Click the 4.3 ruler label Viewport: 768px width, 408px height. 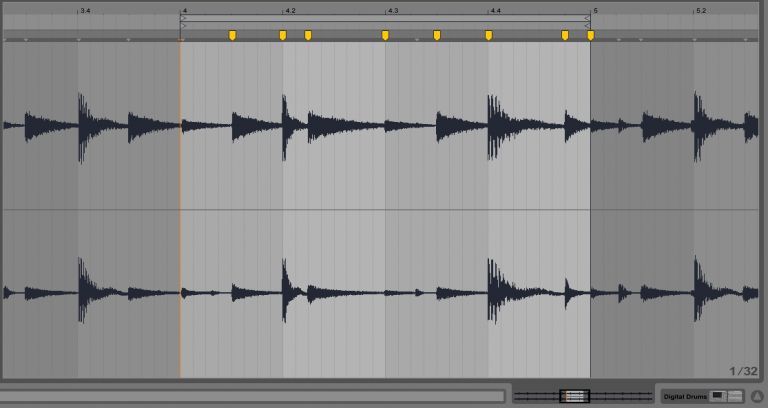393,11
